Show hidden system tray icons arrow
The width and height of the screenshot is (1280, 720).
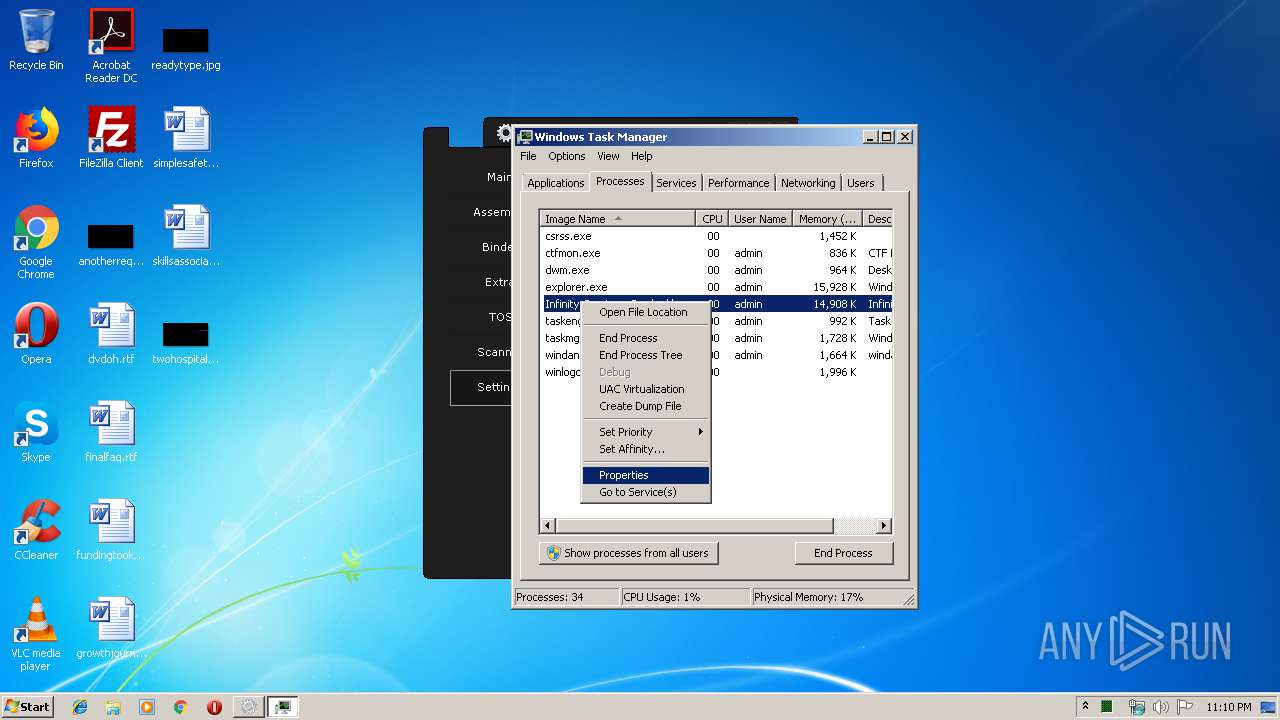(1085, 707)
